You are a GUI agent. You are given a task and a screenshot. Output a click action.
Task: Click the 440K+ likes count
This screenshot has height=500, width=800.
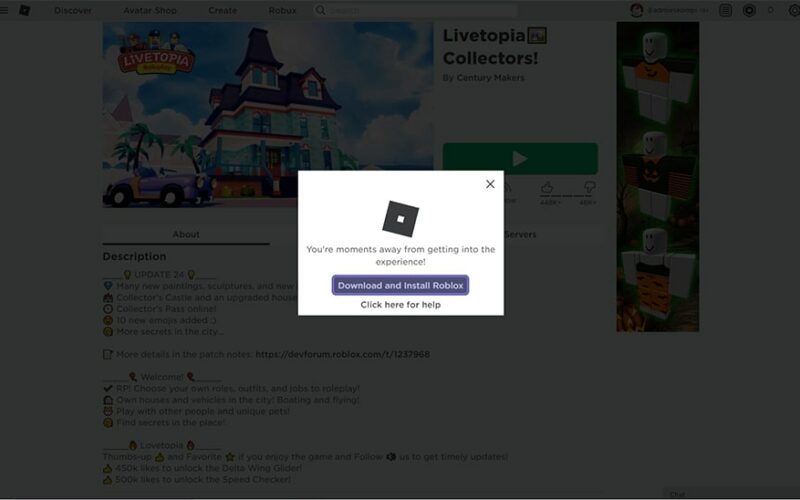(x=549, y=203)
